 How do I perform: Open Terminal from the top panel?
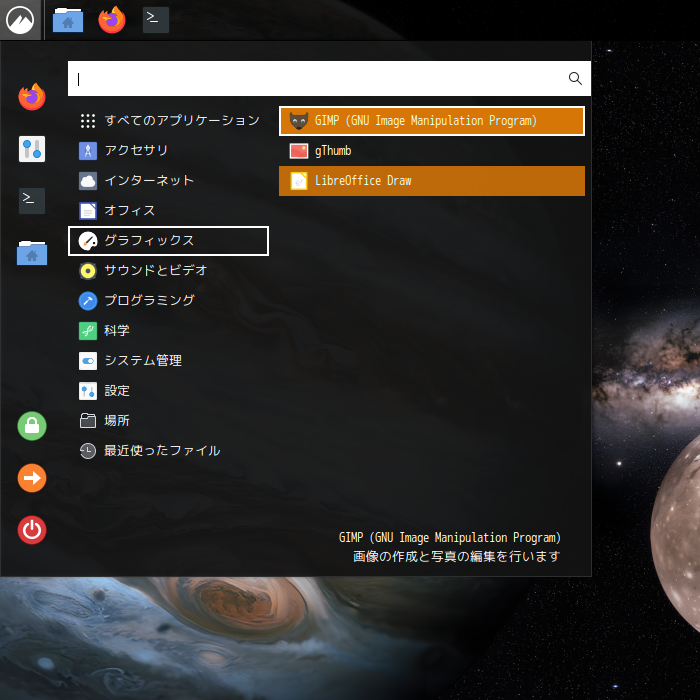155,20
